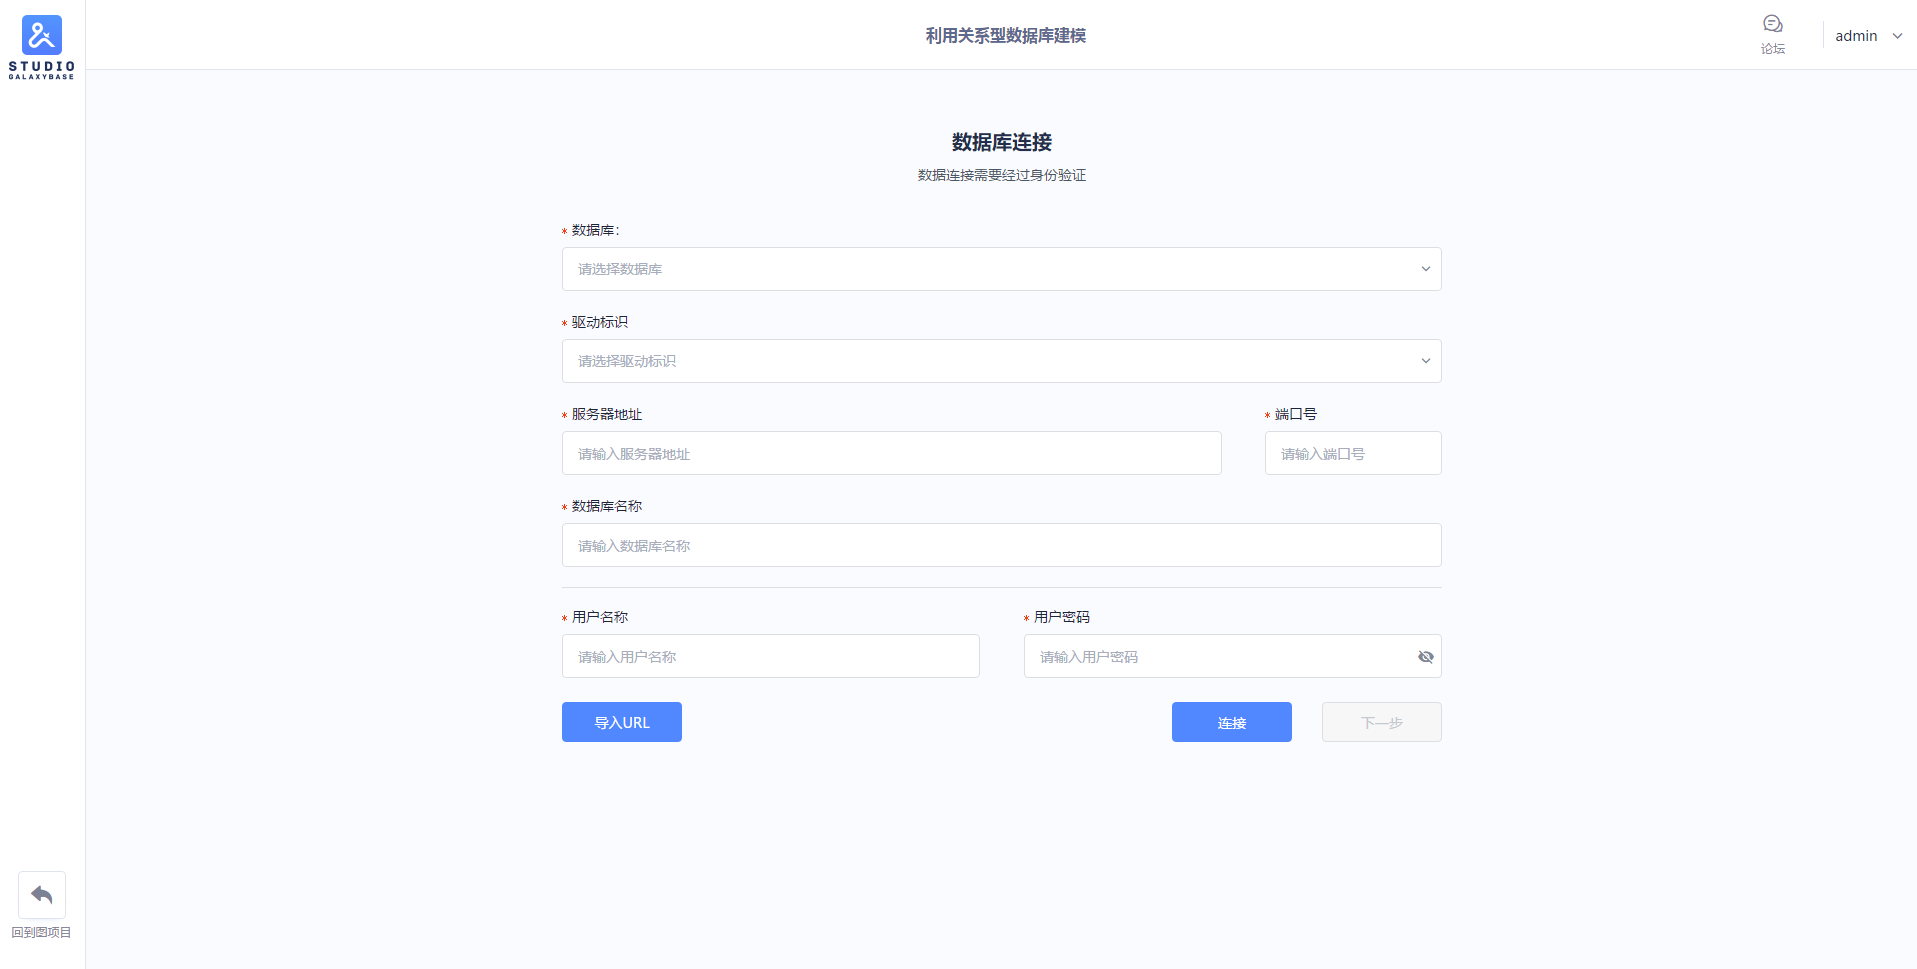The height and width of the screenshot is (969, 1917).
Task: Click the disabled 下一步 button
Action: click(1381, 721)
